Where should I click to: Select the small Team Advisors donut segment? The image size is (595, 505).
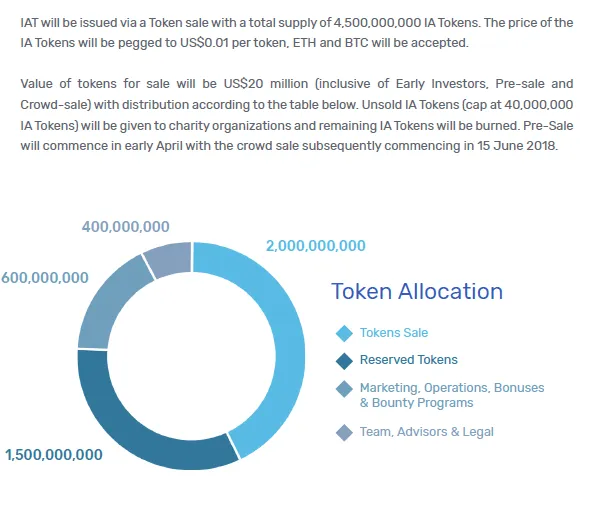click(170, 258)
